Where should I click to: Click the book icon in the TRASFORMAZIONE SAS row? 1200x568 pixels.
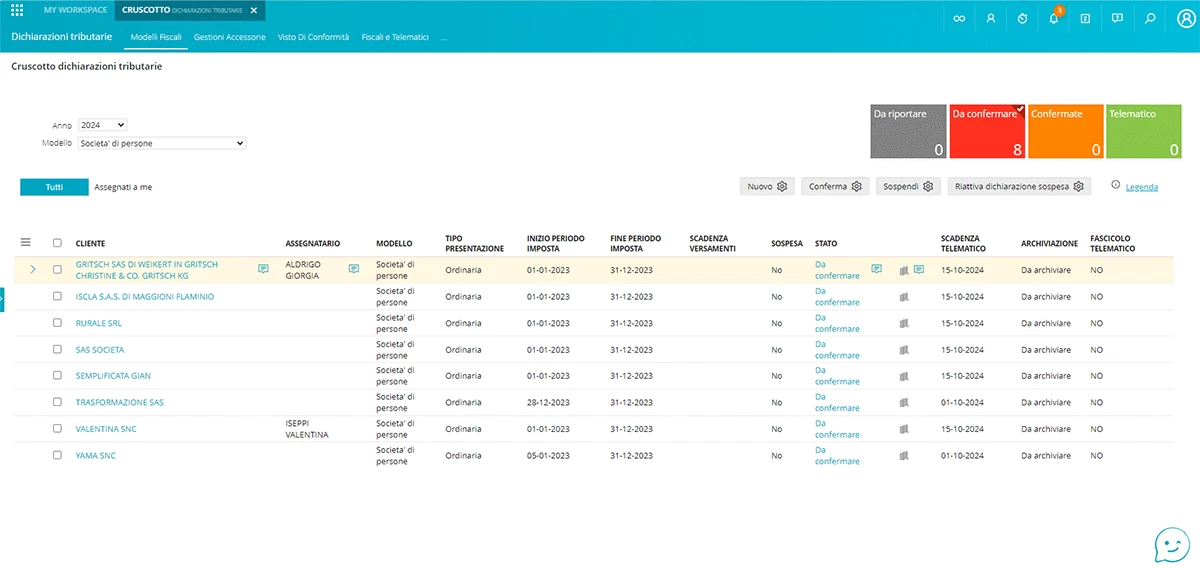(904, 402)
